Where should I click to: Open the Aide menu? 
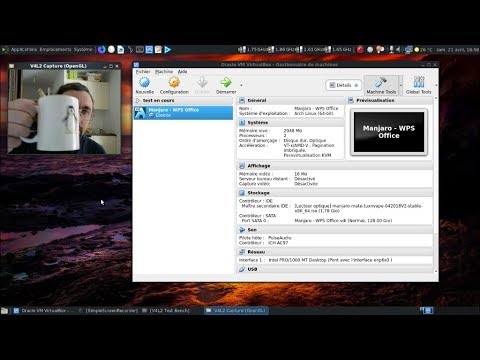coord(182,72)
